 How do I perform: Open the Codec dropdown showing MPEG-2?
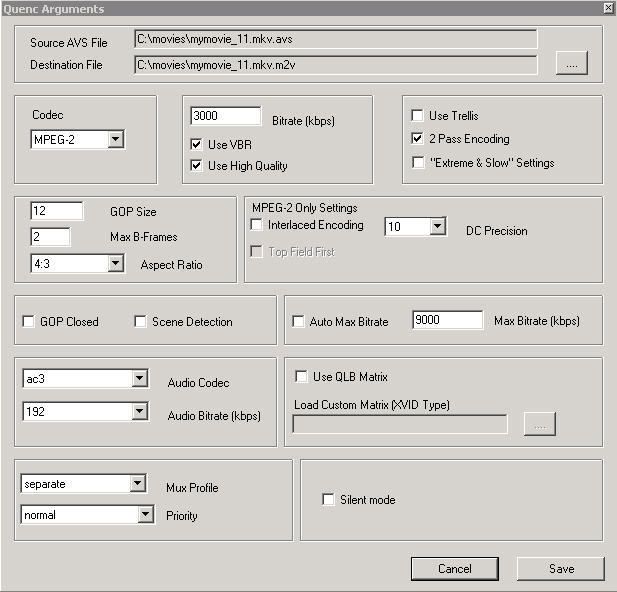tap(78, 139)
